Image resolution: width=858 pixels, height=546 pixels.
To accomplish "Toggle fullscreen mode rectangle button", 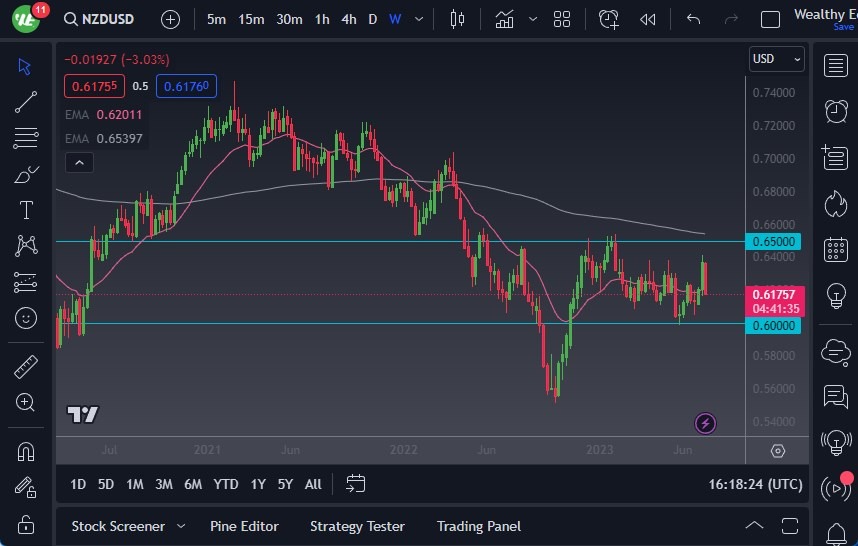I will [770, 19].
